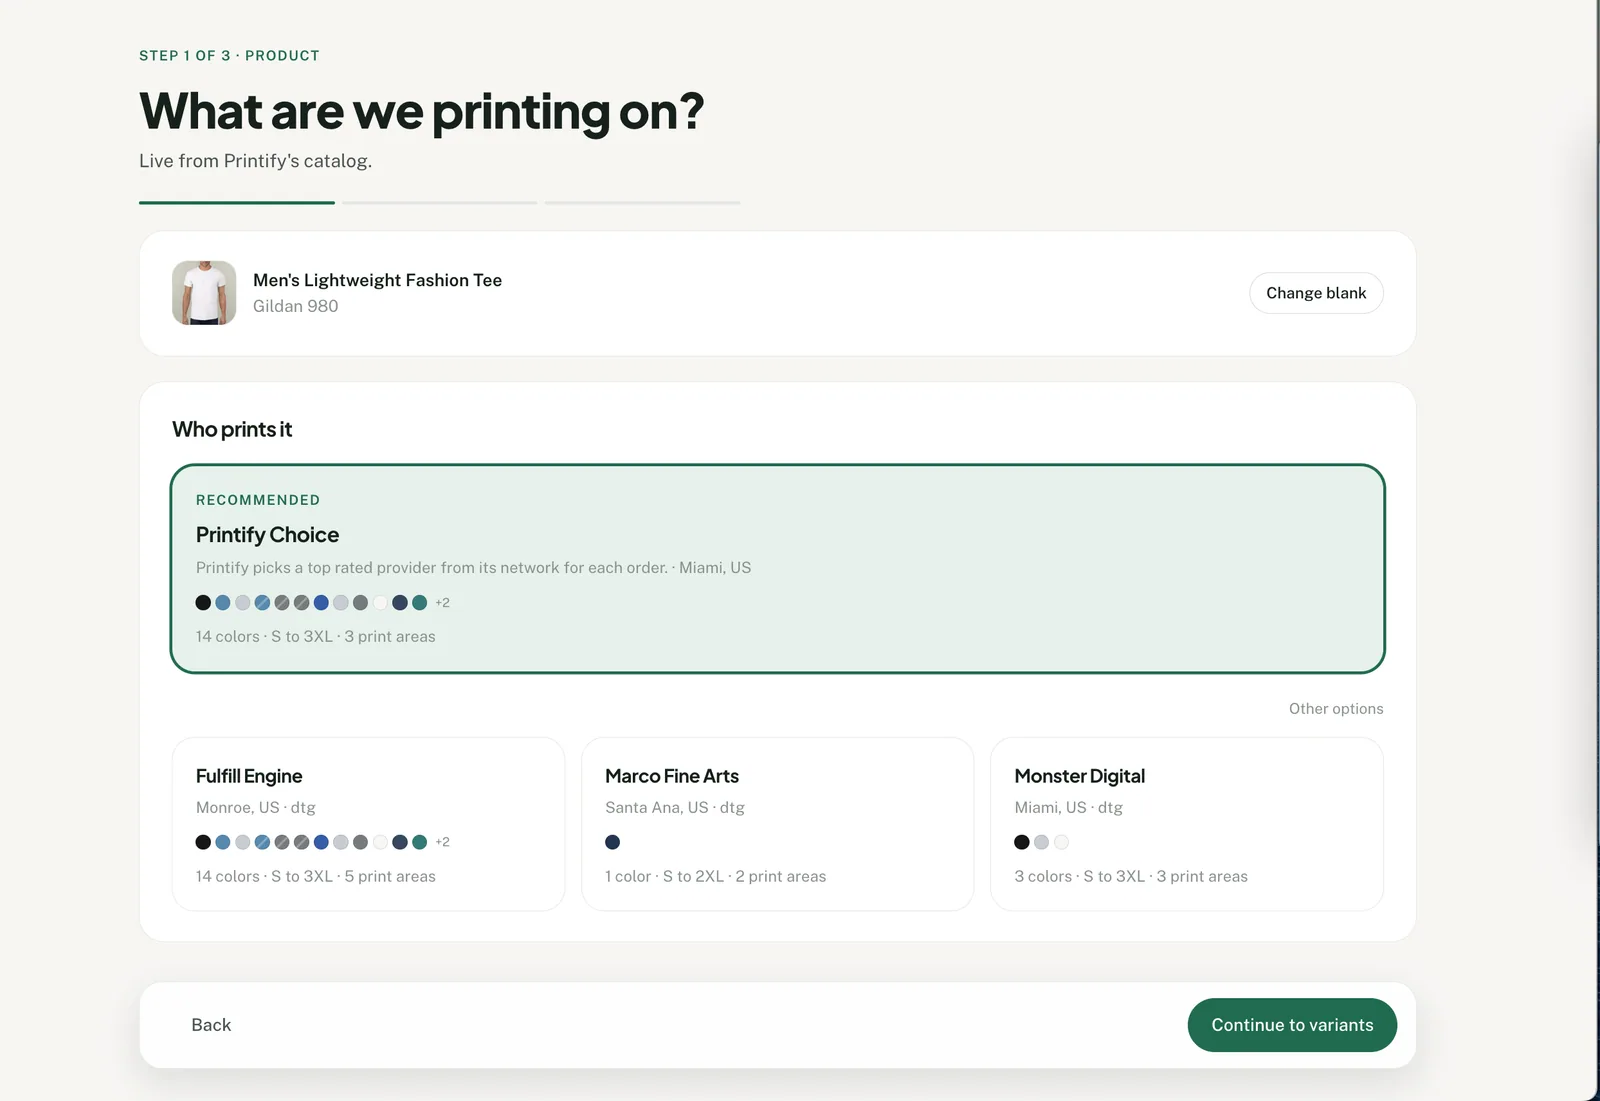Click 'What are we printing on?' heading
This screenshot has width=1600, height=1101.
[421, 111]
